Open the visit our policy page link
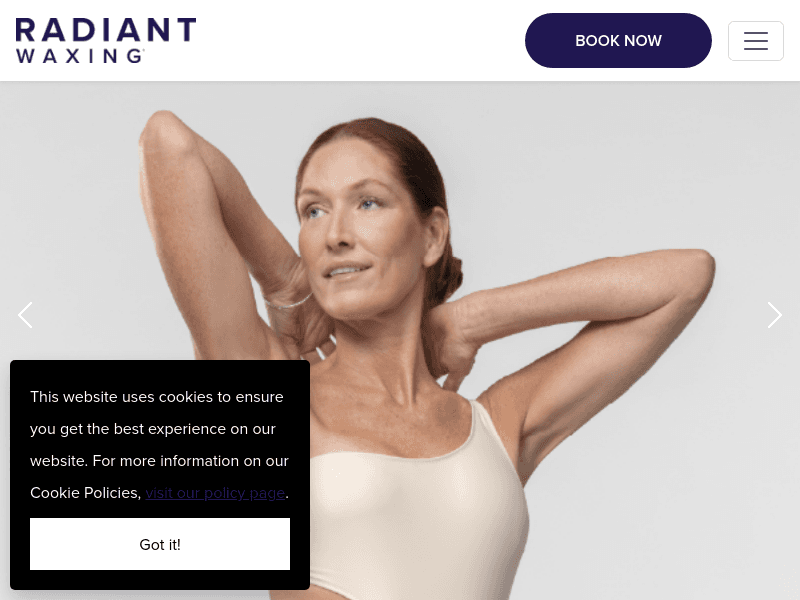This screenshot has width=800, height=600. pos(215,493)
